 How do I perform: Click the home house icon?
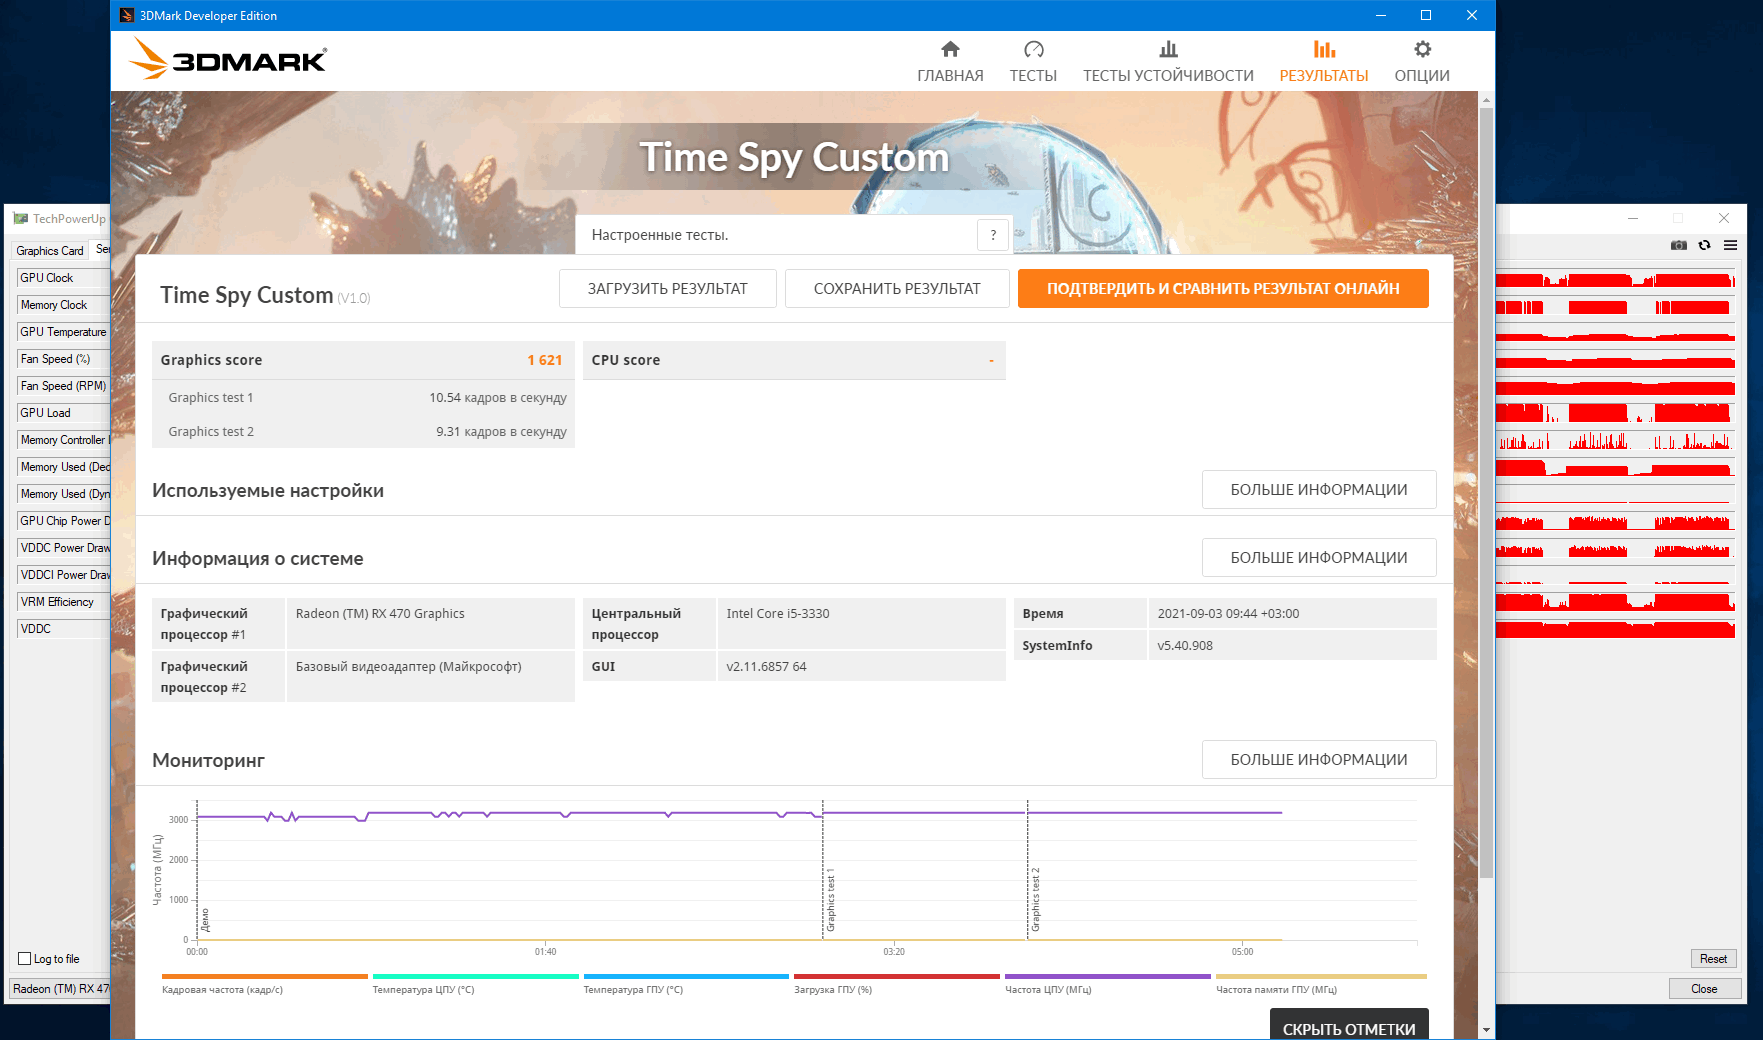950,49
